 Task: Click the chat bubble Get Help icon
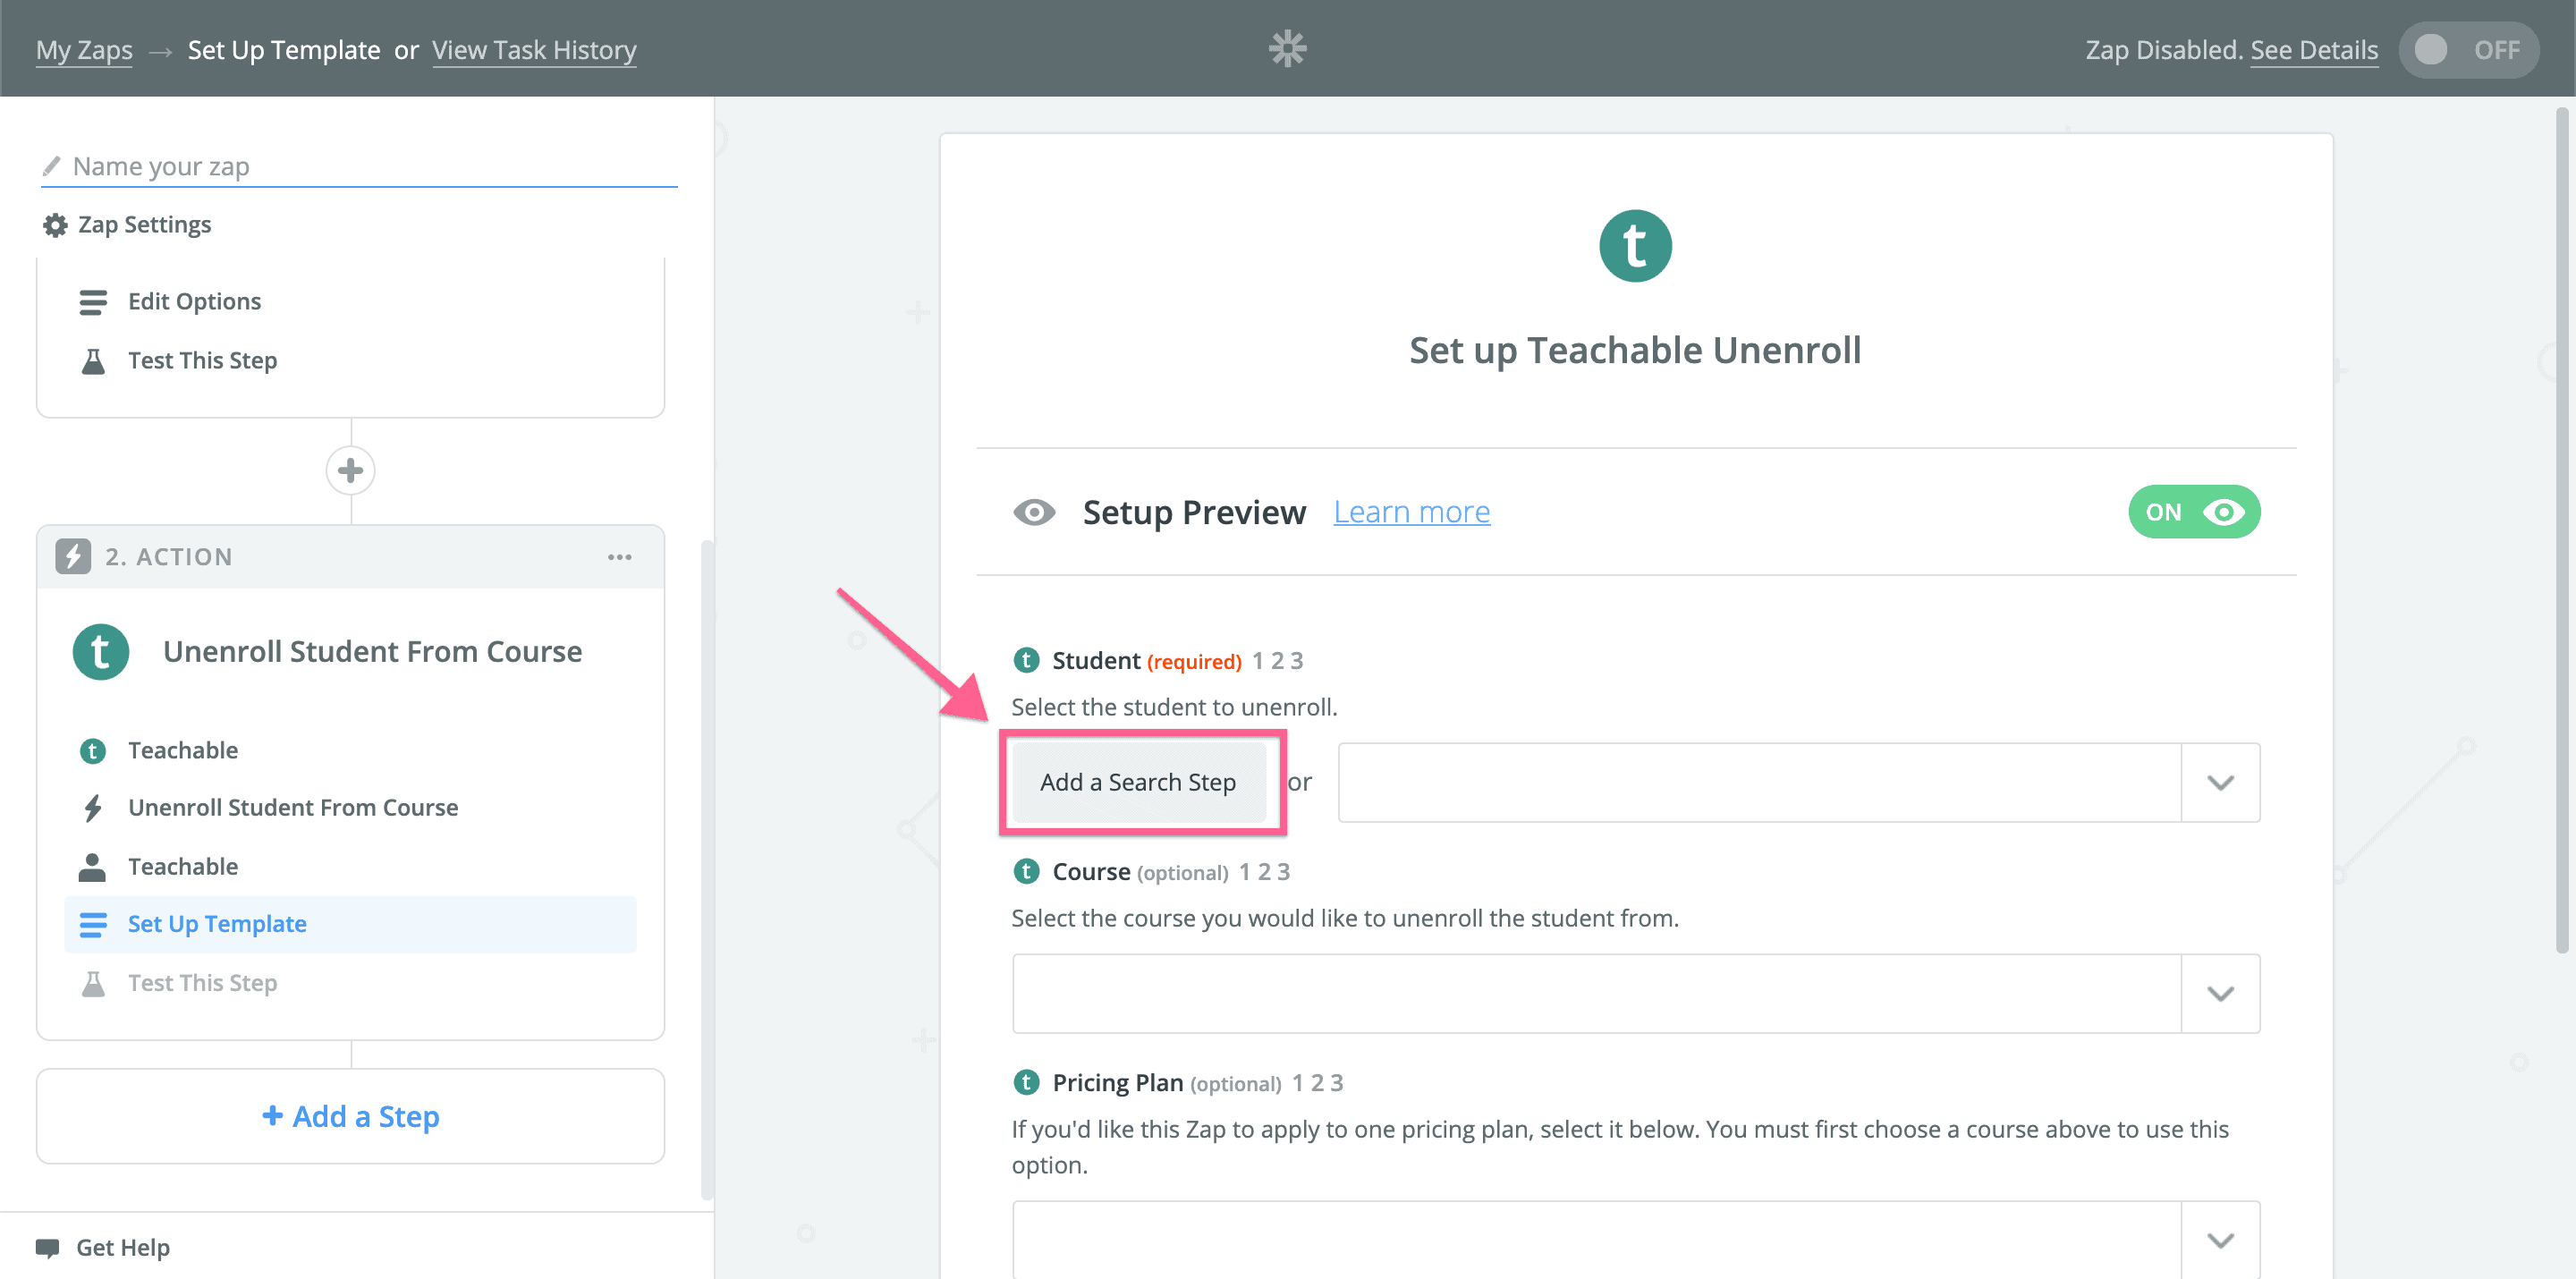pyautogui.click(x=47, y=1247)
